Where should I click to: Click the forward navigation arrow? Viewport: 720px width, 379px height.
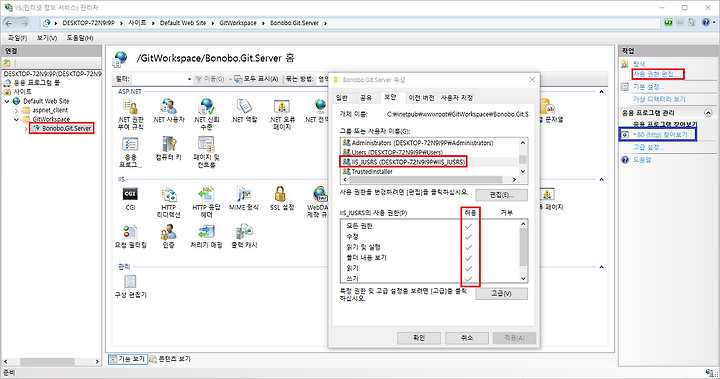(24, 23)
